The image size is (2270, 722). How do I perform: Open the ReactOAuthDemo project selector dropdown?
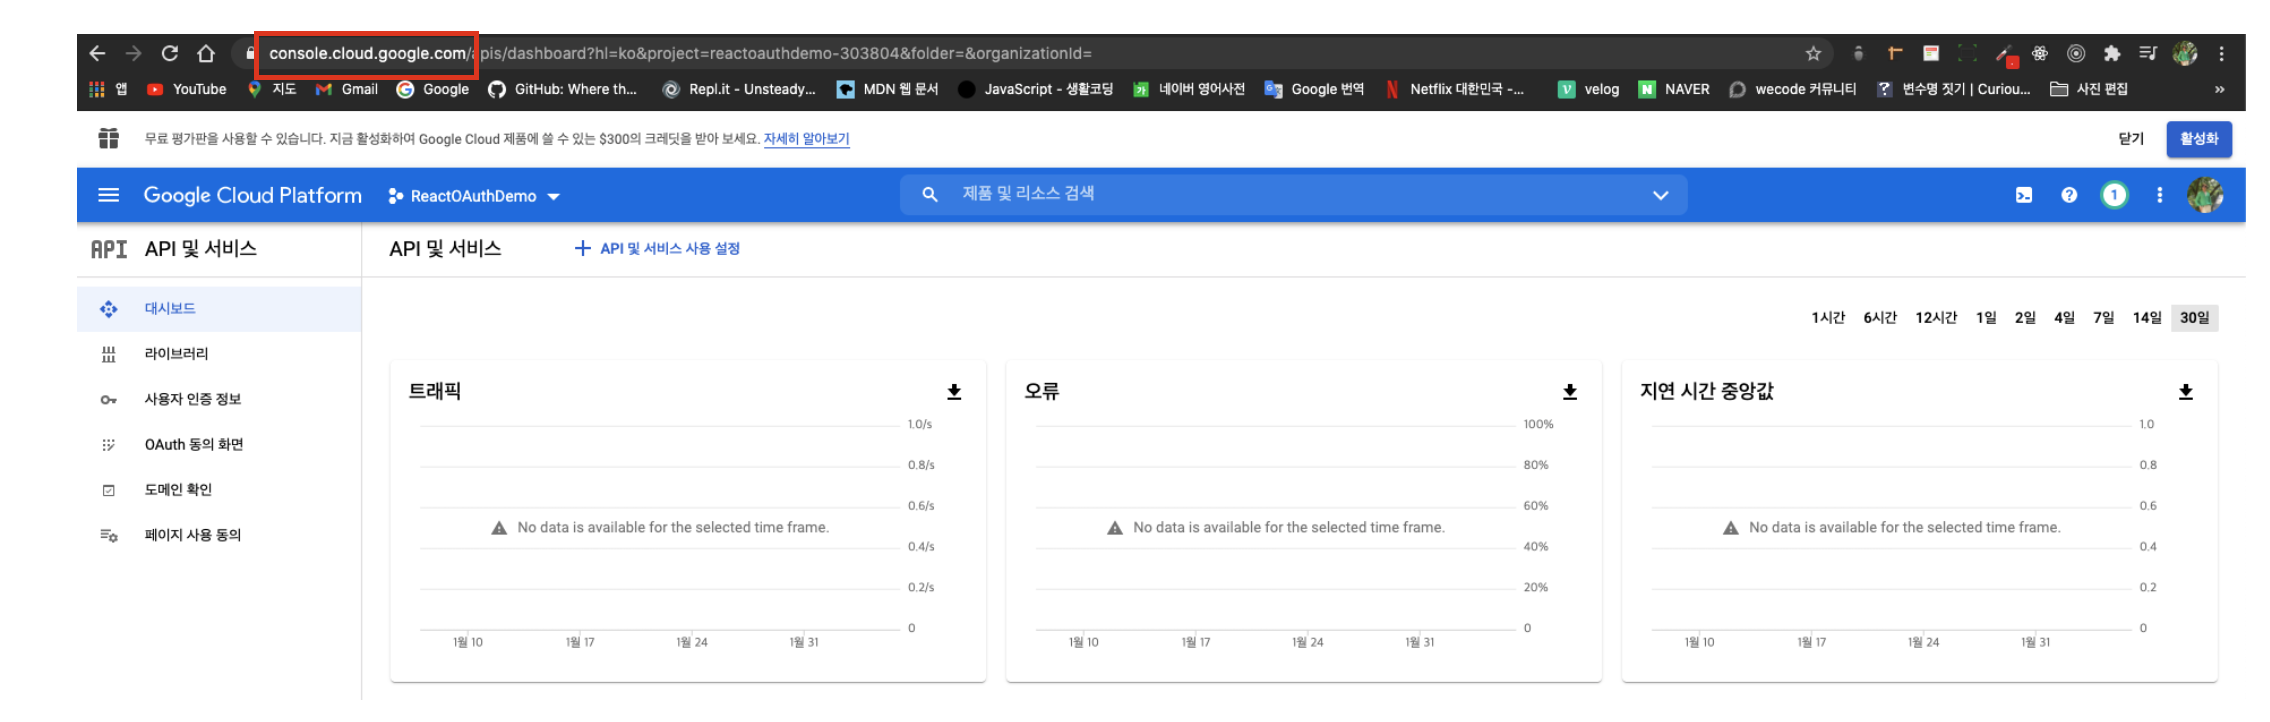[x=474, y=196]
